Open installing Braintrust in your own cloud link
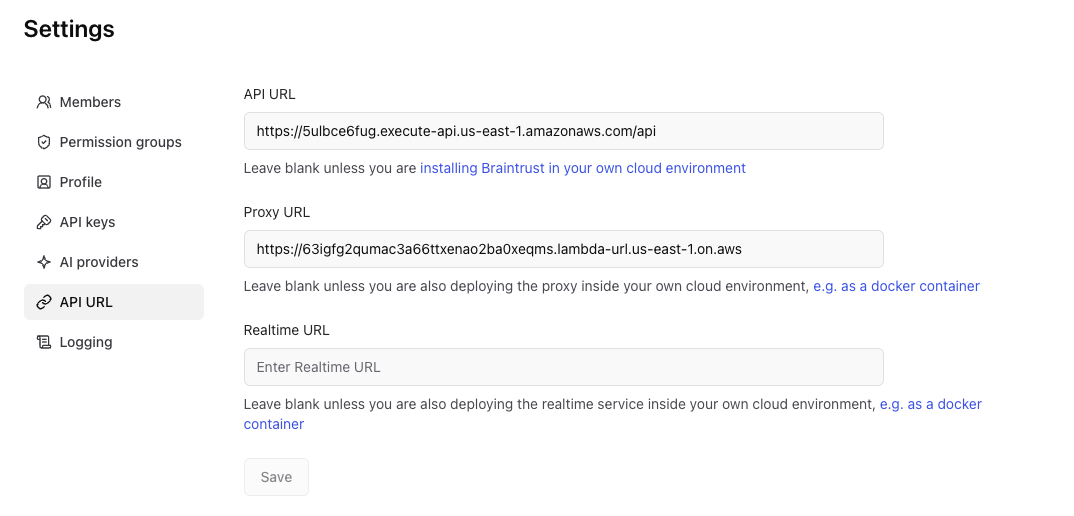Image resolution: width=1074 pixels, height=516 pixels. tap(583, 168)
